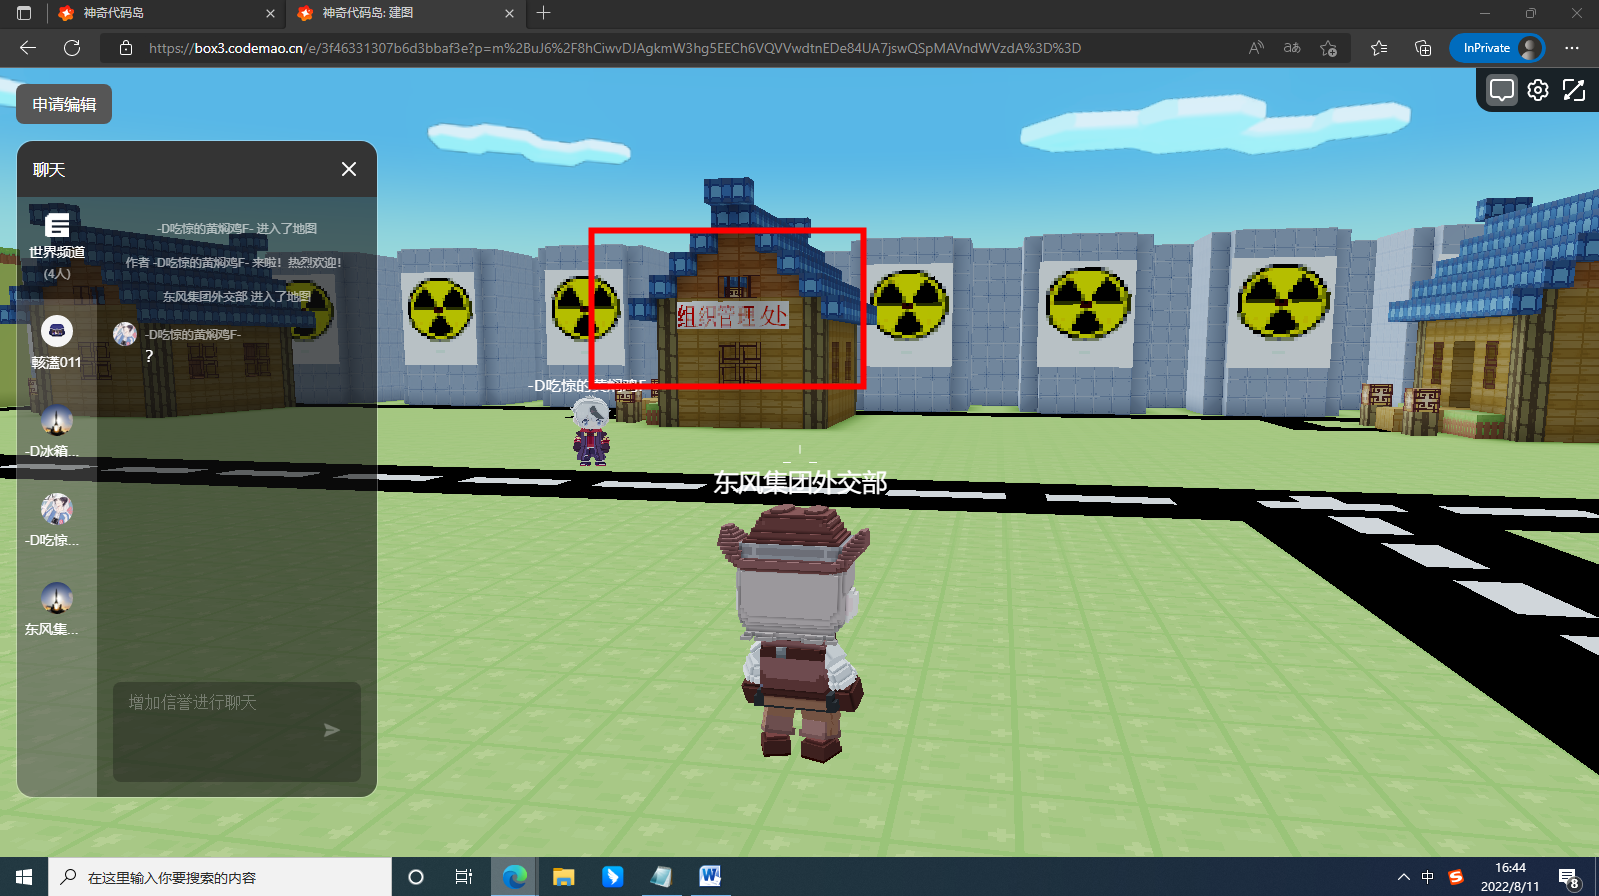Open the Windows Start menu
The image size is (1599, 896).
(x=24, y=877)
